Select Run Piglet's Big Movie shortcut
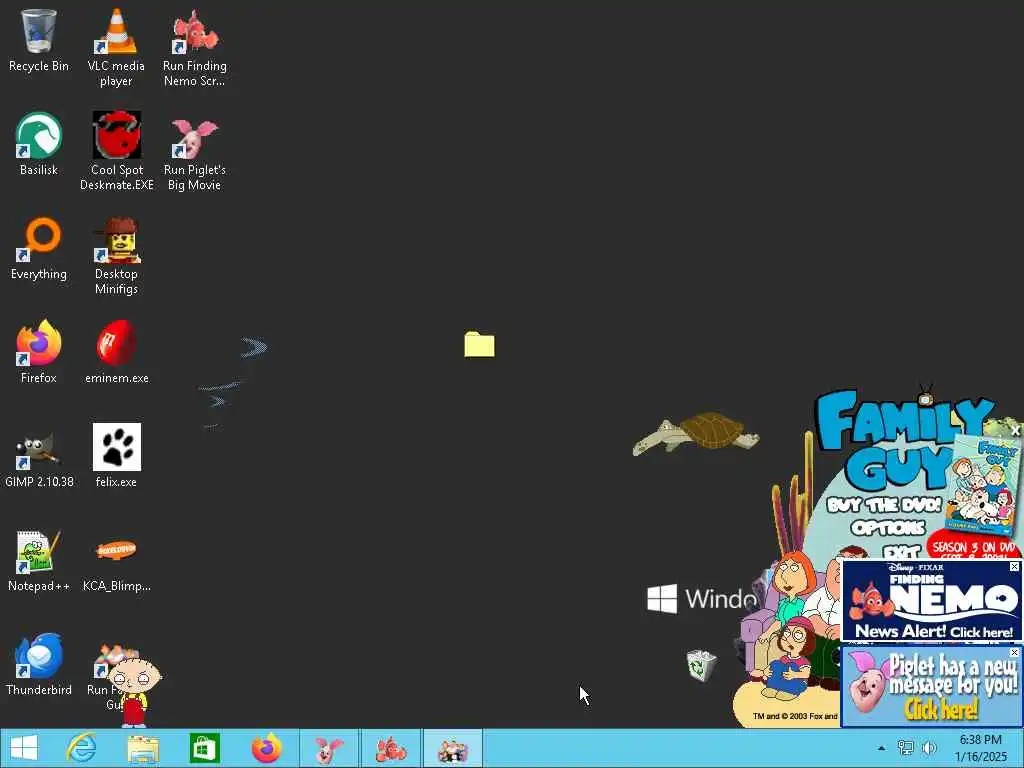1024x768 pixels. 195,152
